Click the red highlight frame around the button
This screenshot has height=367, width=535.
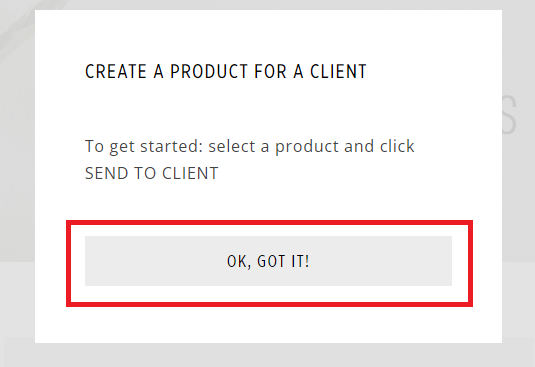click(x=269, y=222)
